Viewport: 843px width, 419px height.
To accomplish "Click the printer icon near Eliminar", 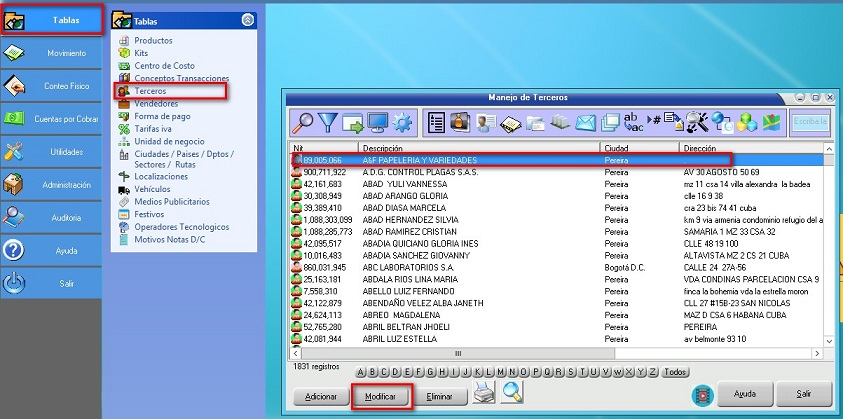I will tap(484, 394).
